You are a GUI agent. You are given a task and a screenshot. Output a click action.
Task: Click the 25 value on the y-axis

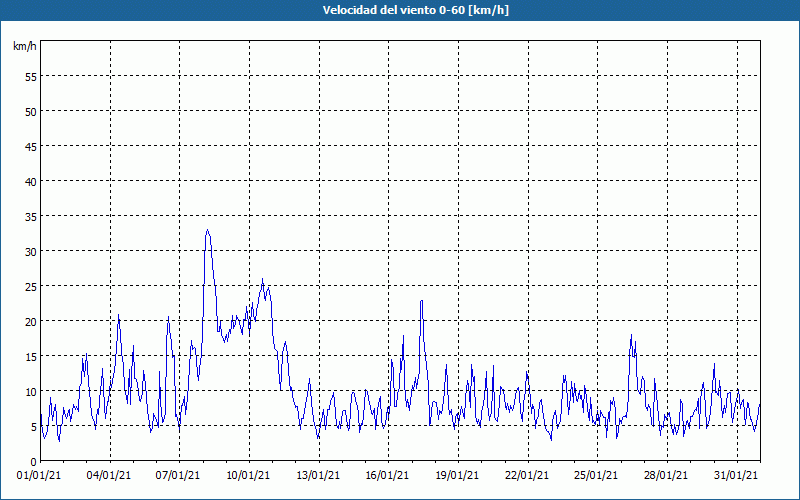[31, 287]
